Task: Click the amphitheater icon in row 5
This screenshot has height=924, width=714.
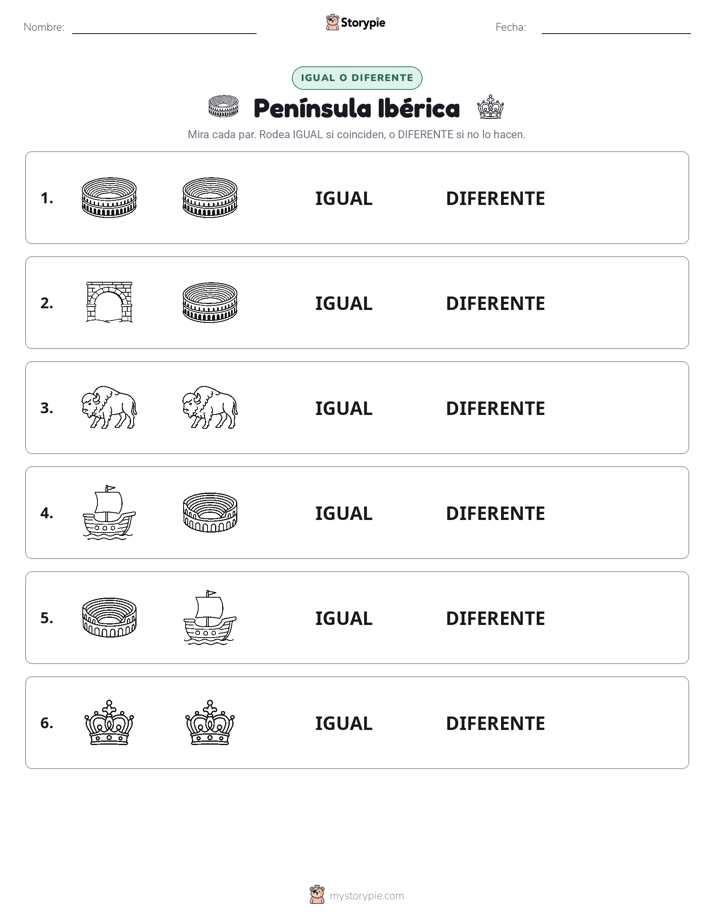Action: point(109,617)
